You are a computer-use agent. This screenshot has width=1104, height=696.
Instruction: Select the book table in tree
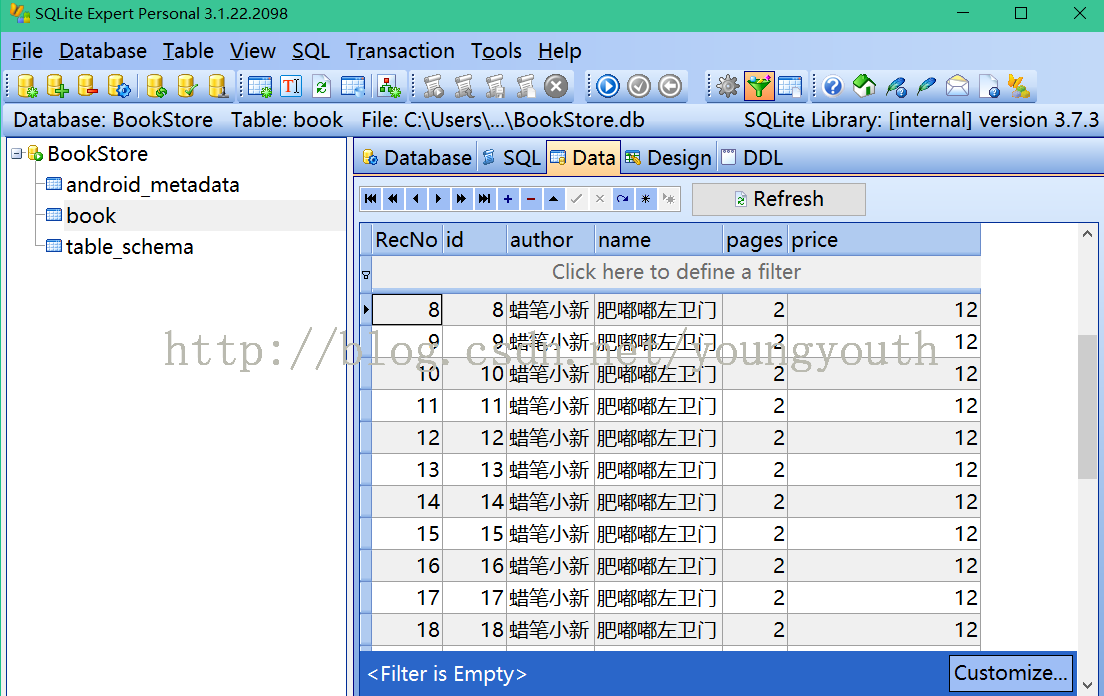tap(91, 216)
